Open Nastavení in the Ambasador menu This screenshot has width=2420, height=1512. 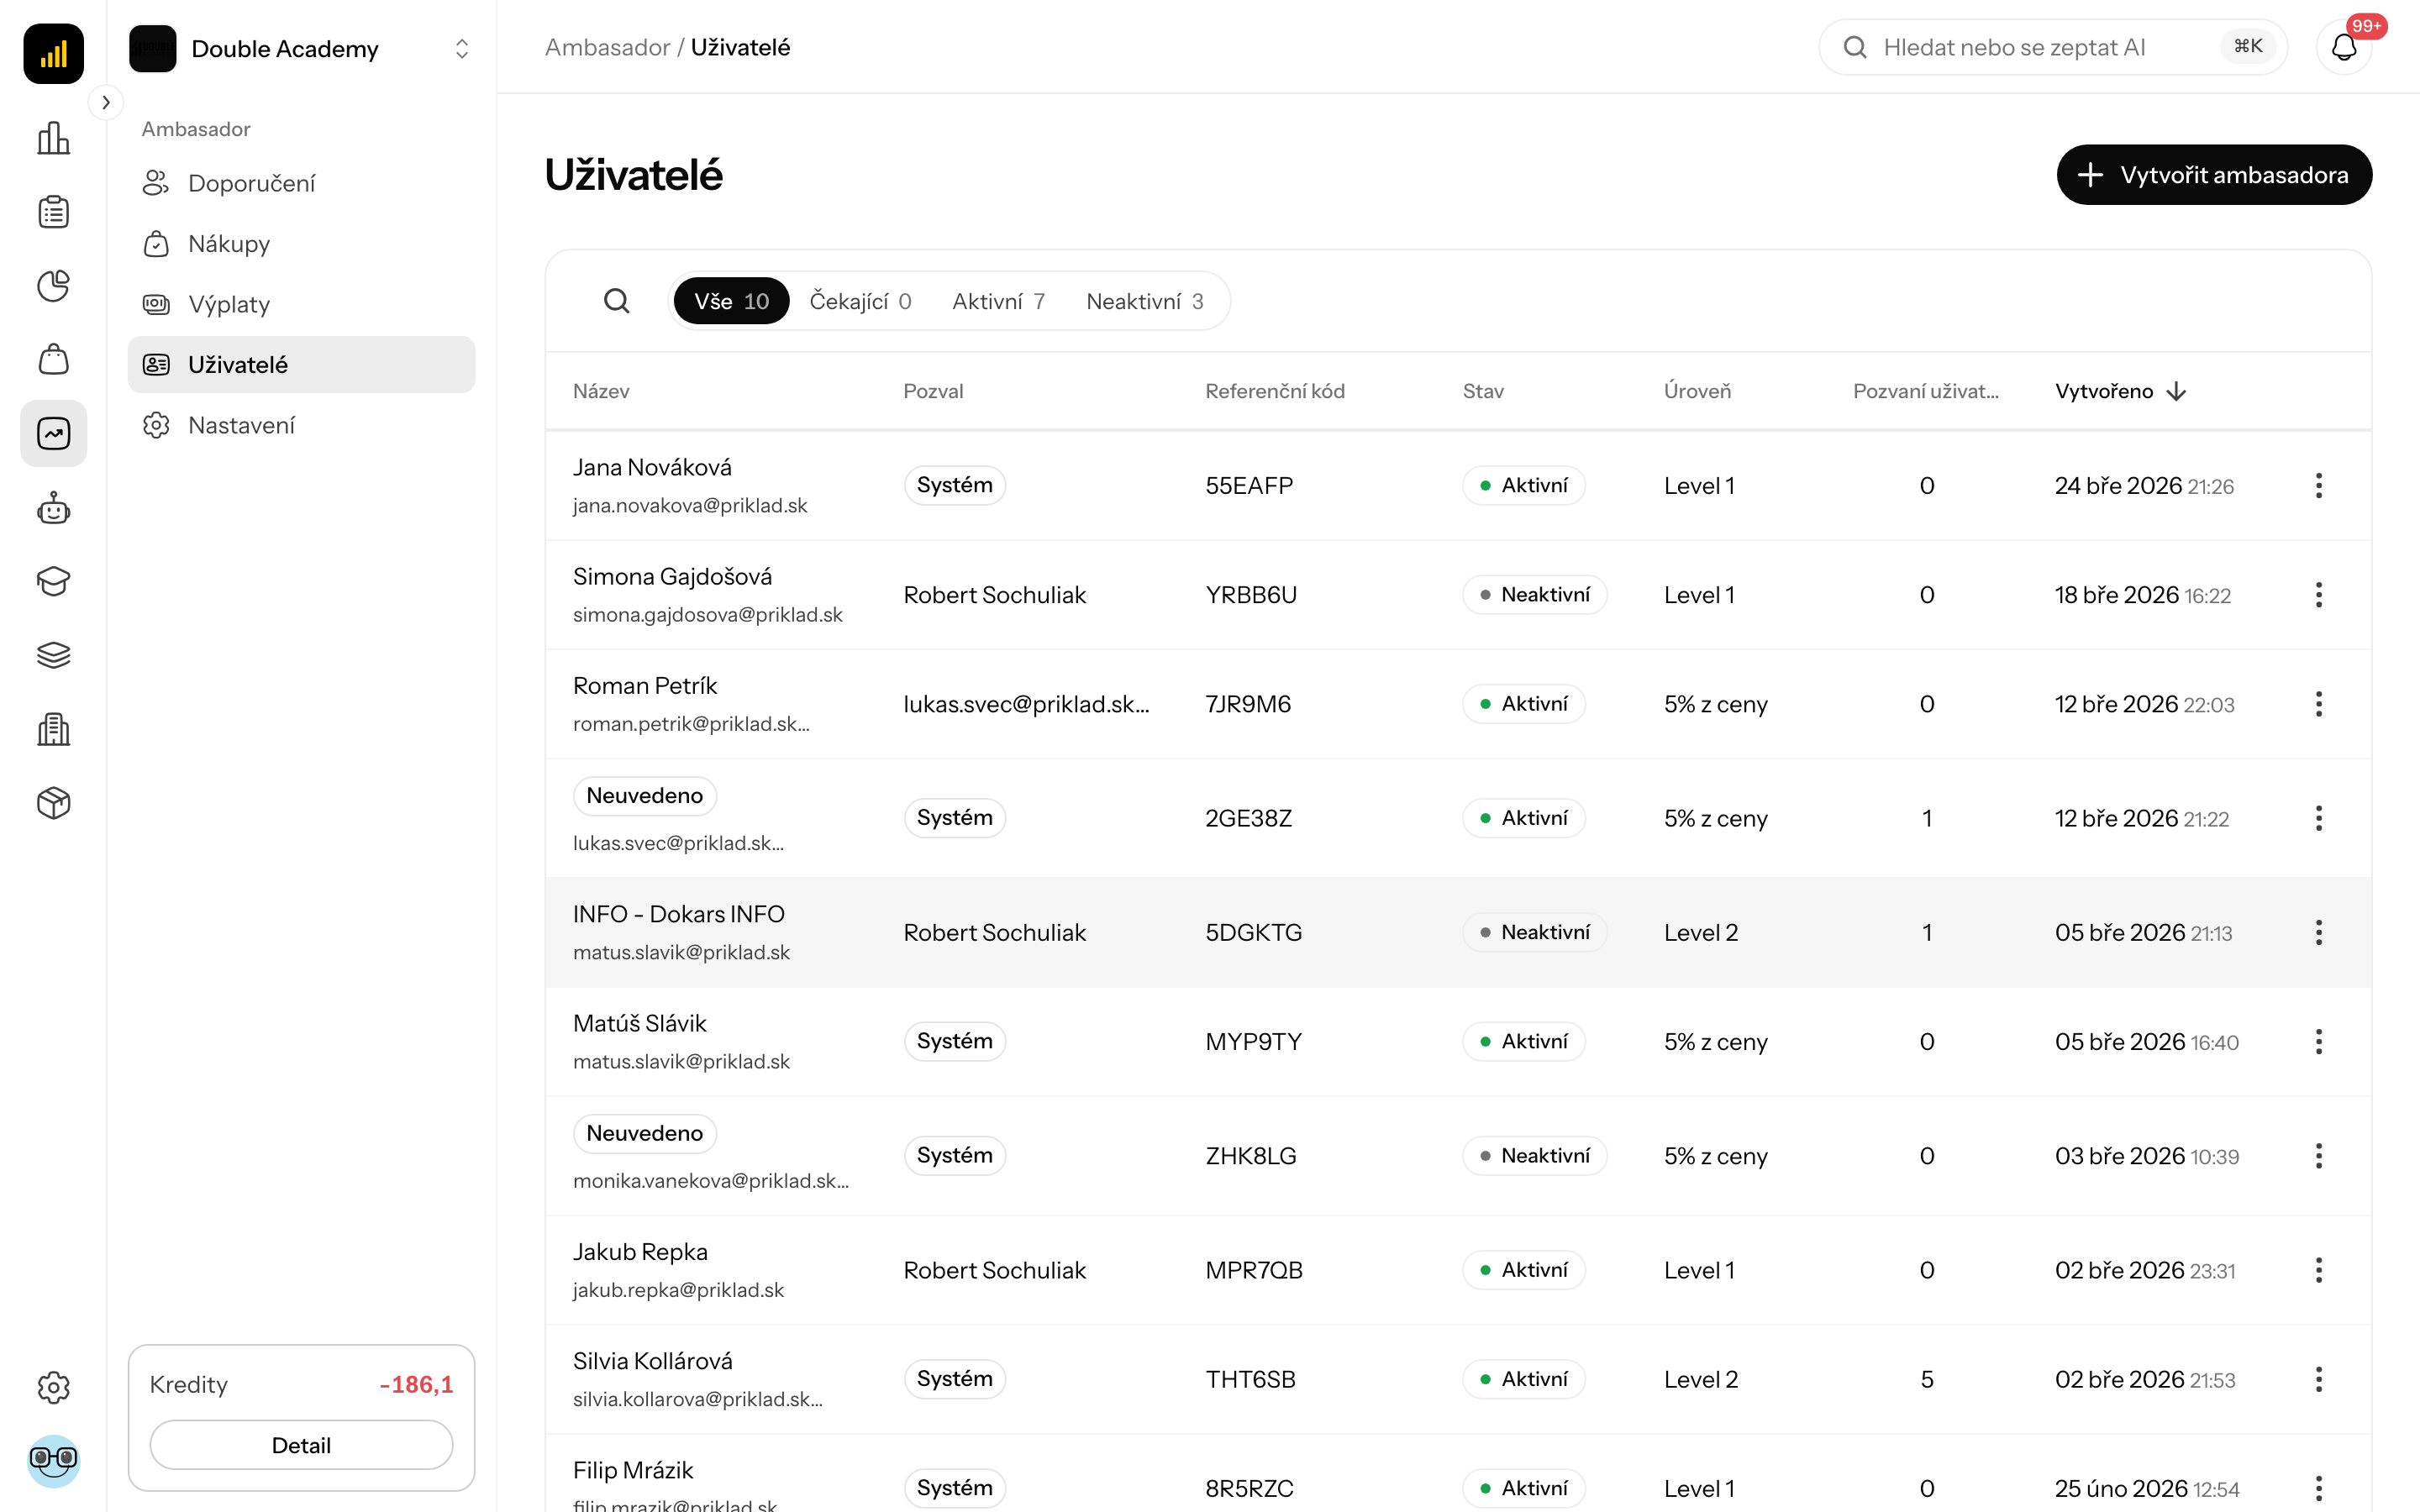[301, 425]
